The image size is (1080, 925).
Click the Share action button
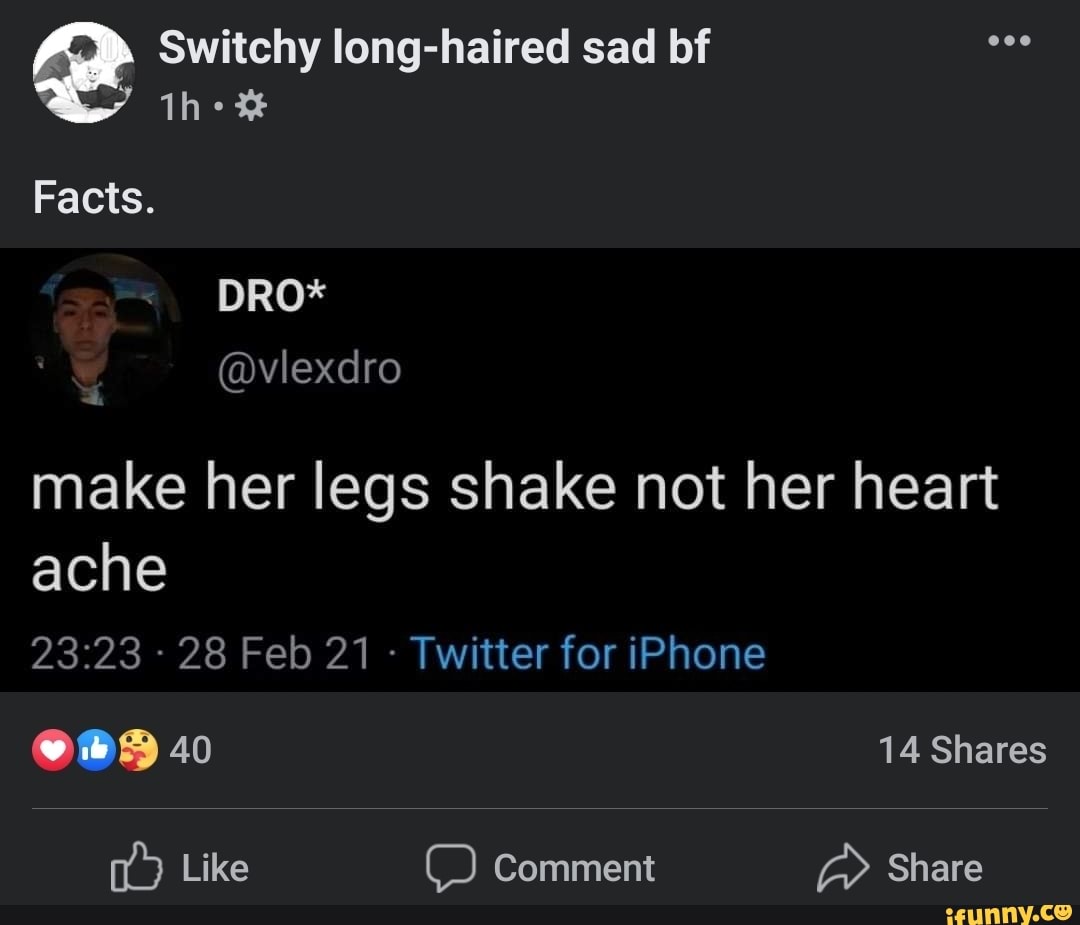point(933,867)
